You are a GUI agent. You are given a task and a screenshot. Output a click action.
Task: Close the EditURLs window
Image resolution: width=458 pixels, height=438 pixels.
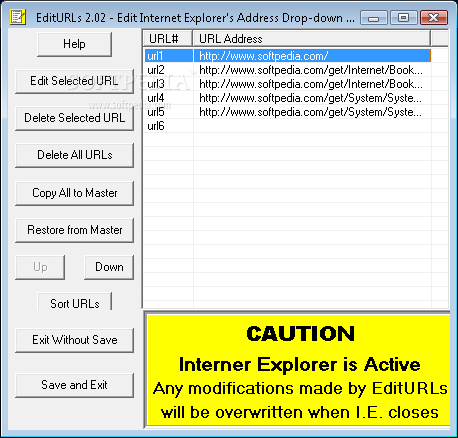coord(434,18)
